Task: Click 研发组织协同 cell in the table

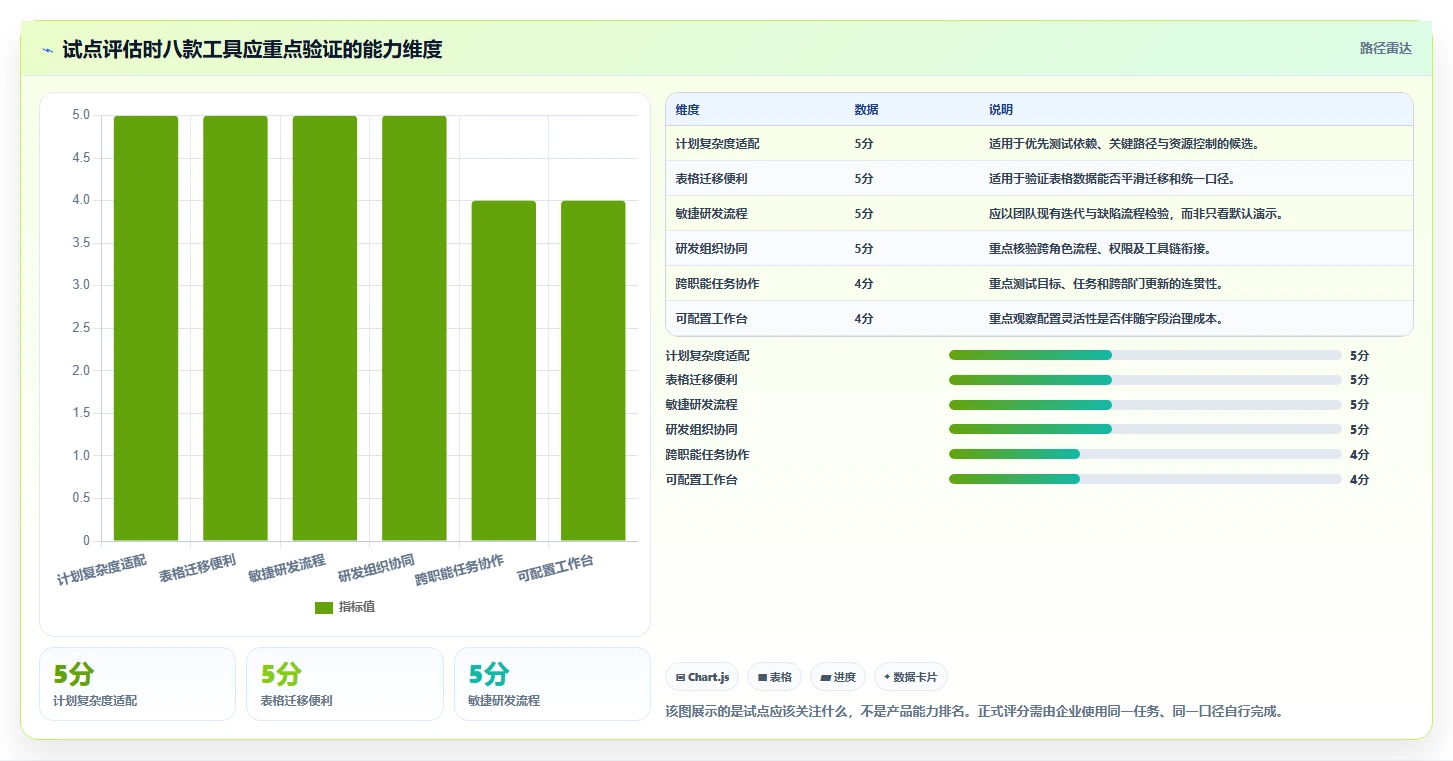Action: [711, 249]
